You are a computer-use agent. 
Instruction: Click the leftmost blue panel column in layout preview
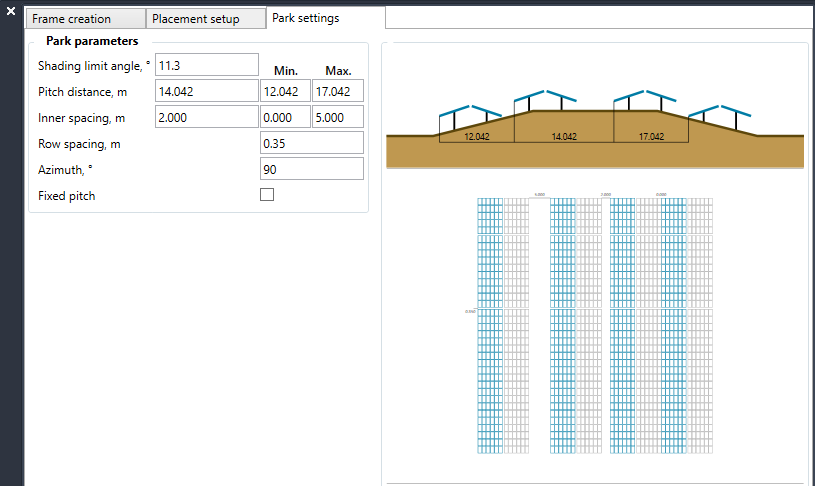click(489, 325)
